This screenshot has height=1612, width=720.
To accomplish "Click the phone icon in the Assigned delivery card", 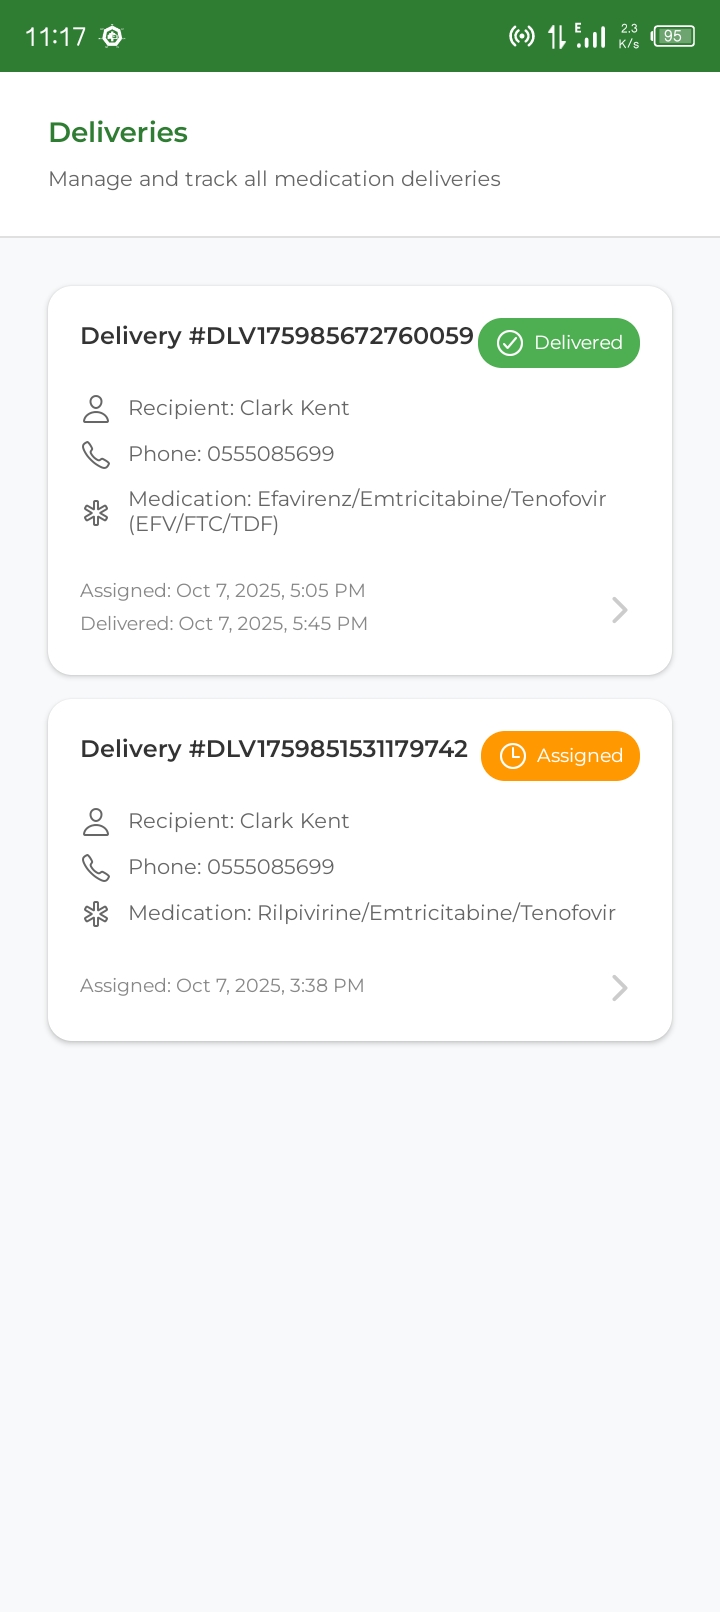I will pyautogui.click(x=96, y=868).
